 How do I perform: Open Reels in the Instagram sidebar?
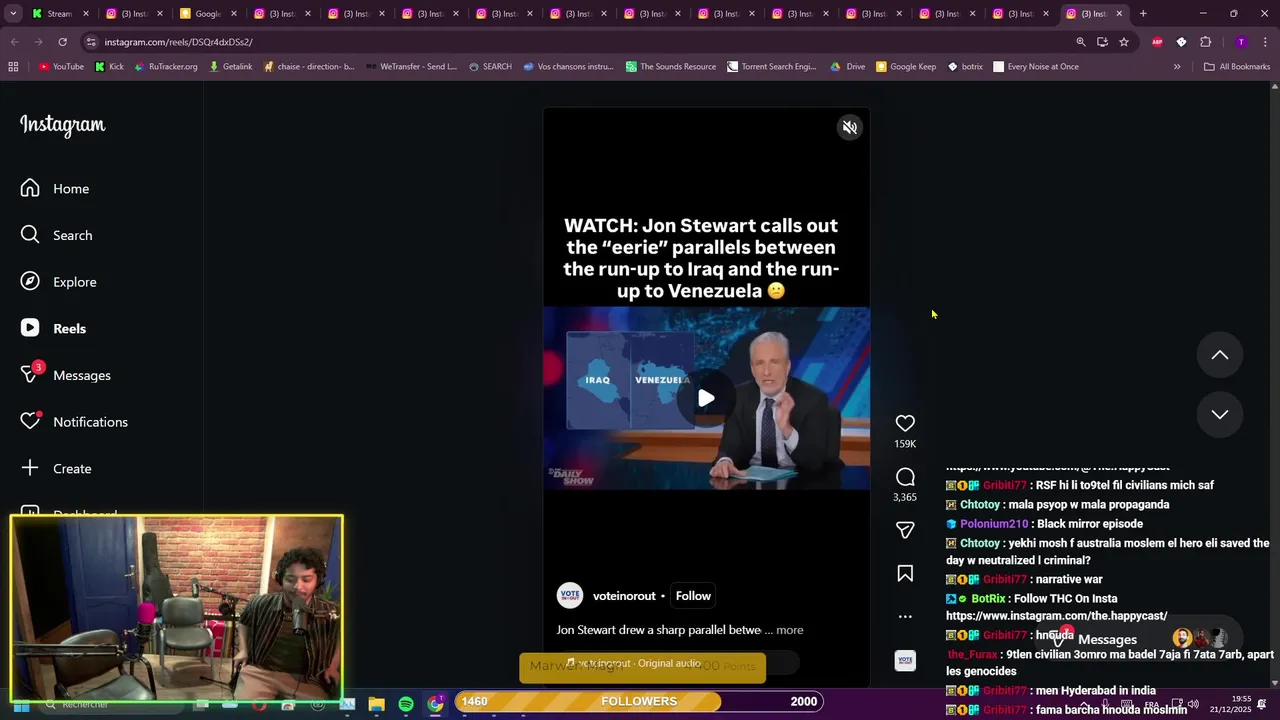[69, 329]
